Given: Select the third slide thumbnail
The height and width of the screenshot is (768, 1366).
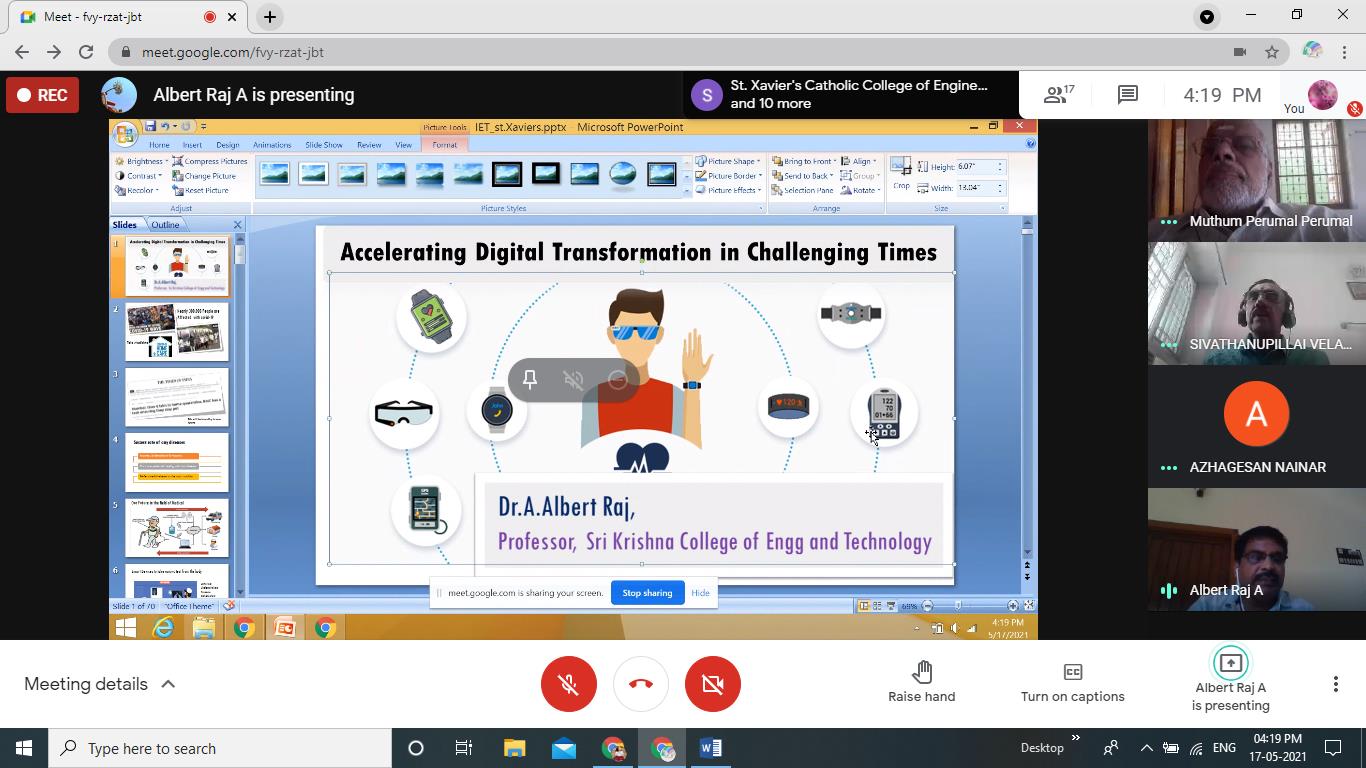Looking at the screenshot, I should [176, 395].
